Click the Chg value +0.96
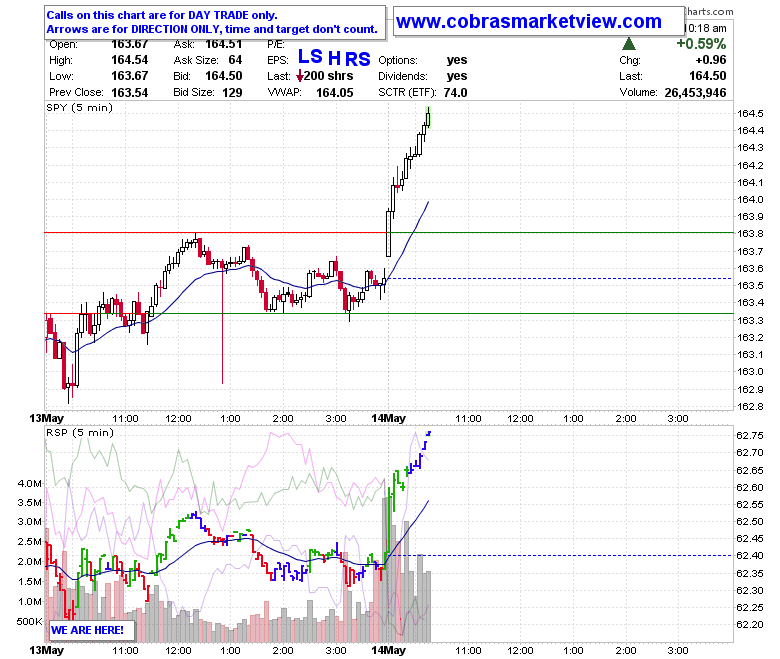 point(711,60)
